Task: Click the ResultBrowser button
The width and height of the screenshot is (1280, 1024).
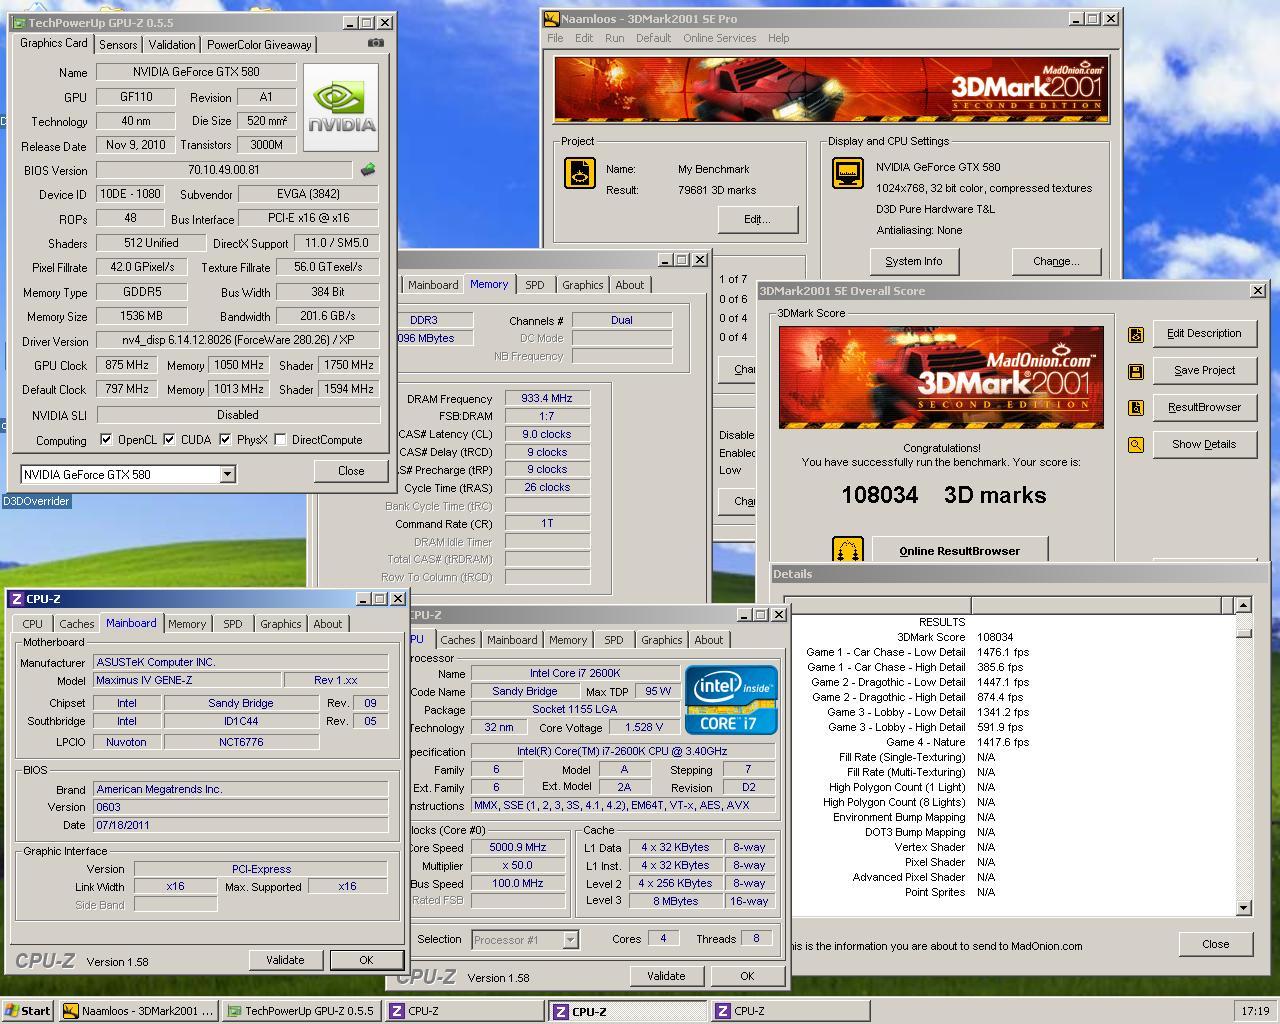Action: coord(1204,407)
